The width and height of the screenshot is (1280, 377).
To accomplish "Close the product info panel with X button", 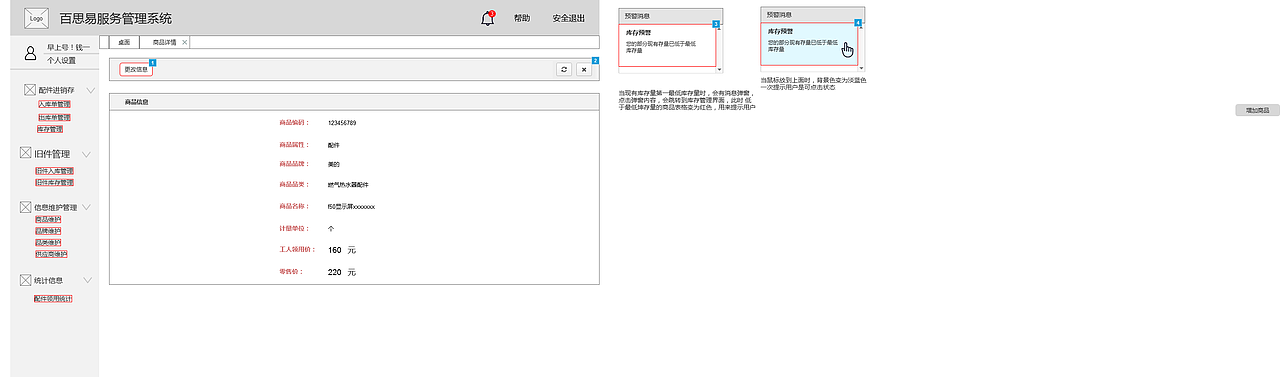I will 584,69.
